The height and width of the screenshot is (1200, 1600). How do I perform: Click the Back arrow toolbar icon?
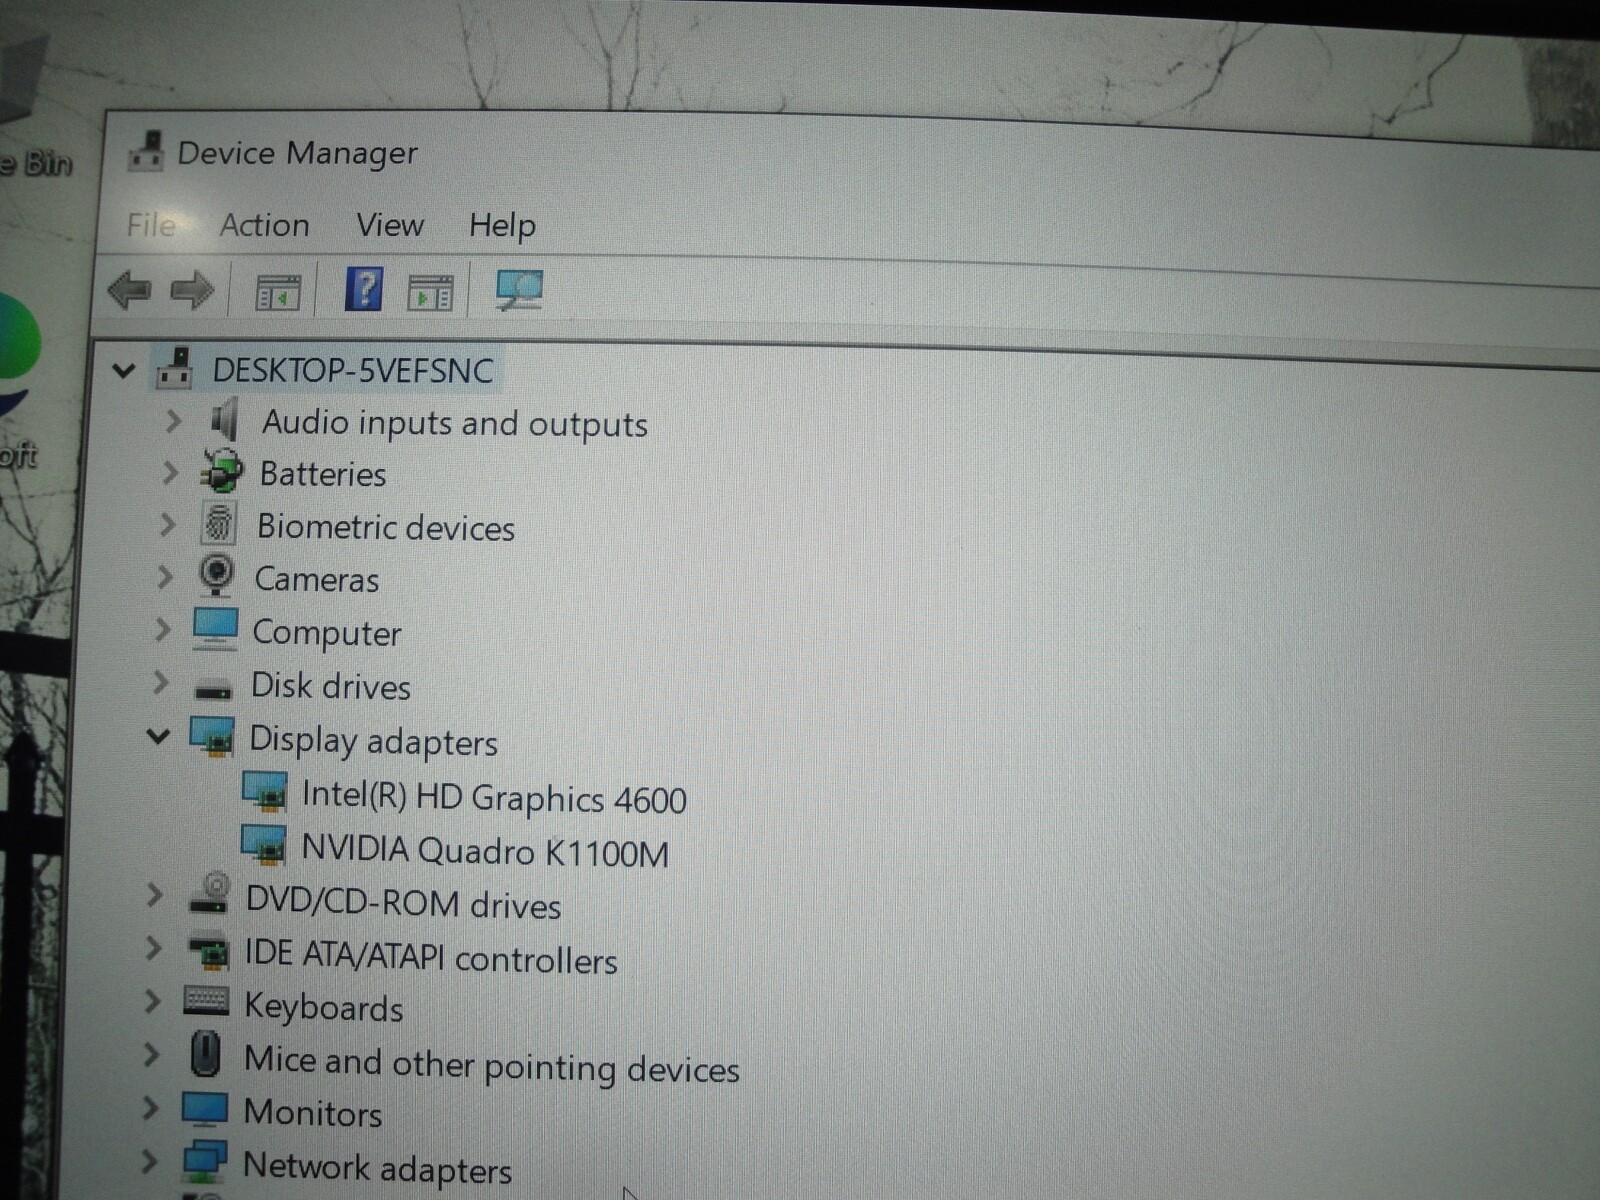click(x=130, y=290)
